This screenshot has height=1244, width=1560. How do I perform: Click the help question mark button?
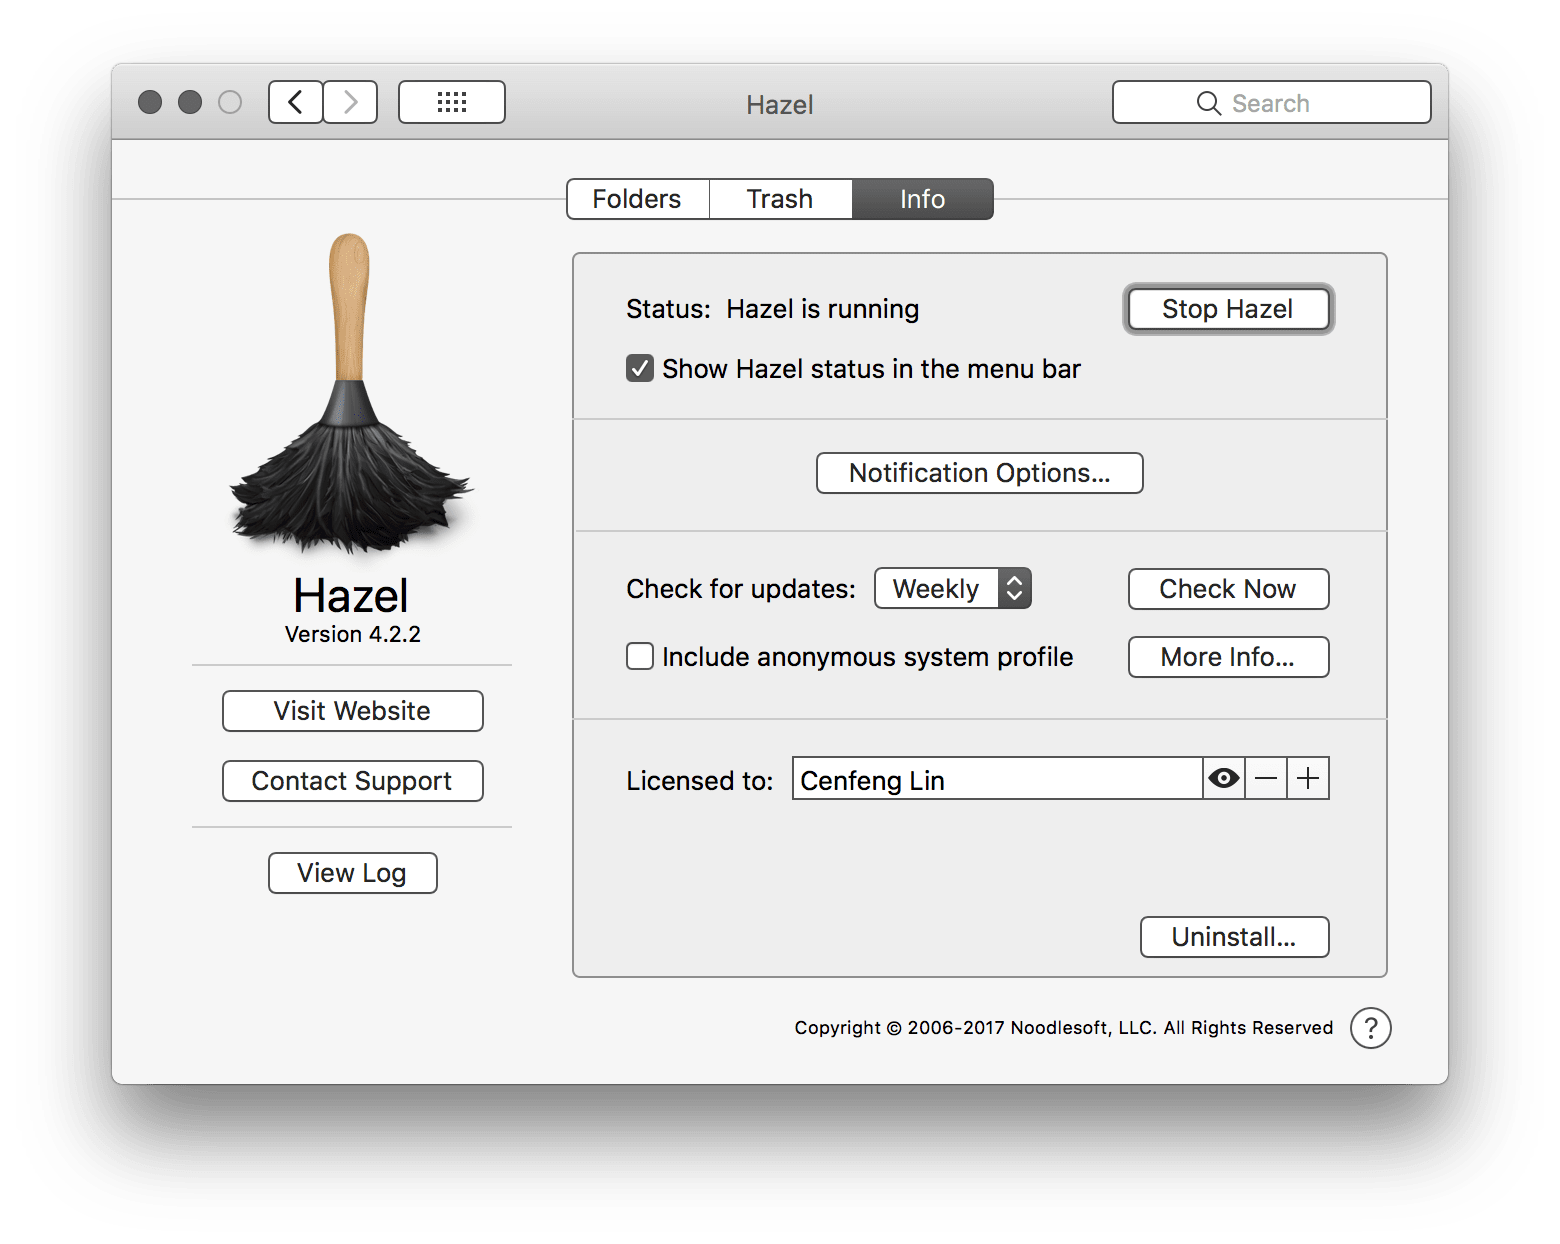pyautogui.click(x=1370, y=1028)
